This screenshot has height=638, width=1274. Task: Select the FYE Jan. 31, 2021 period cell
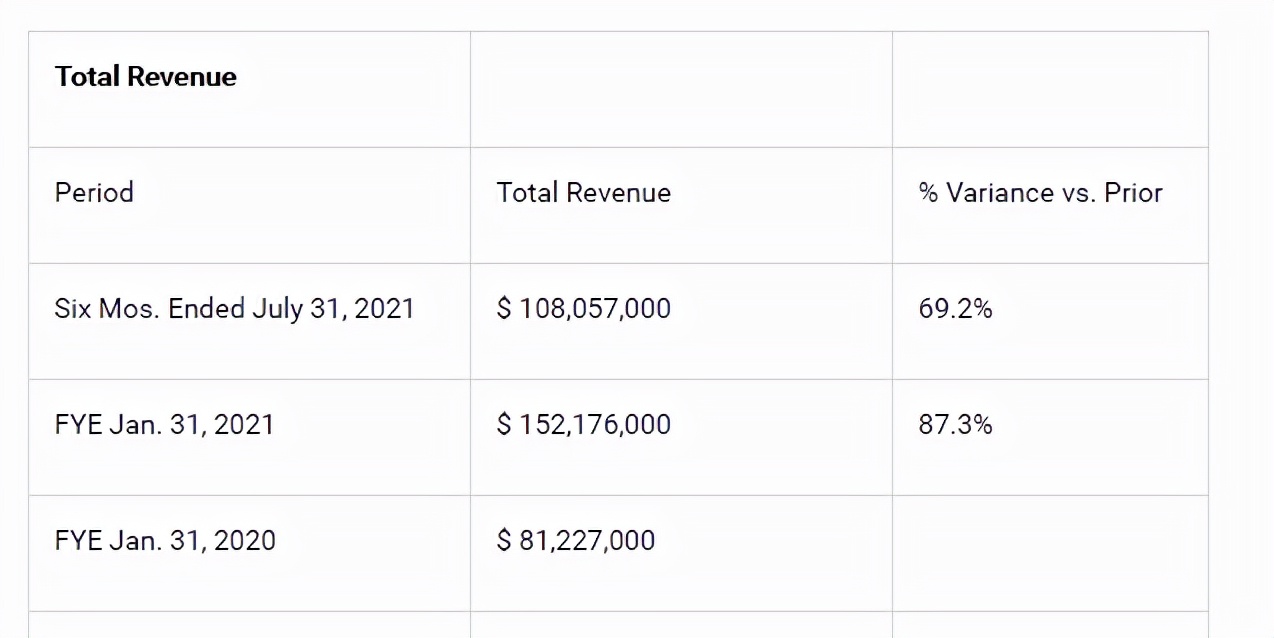point(164,424)
